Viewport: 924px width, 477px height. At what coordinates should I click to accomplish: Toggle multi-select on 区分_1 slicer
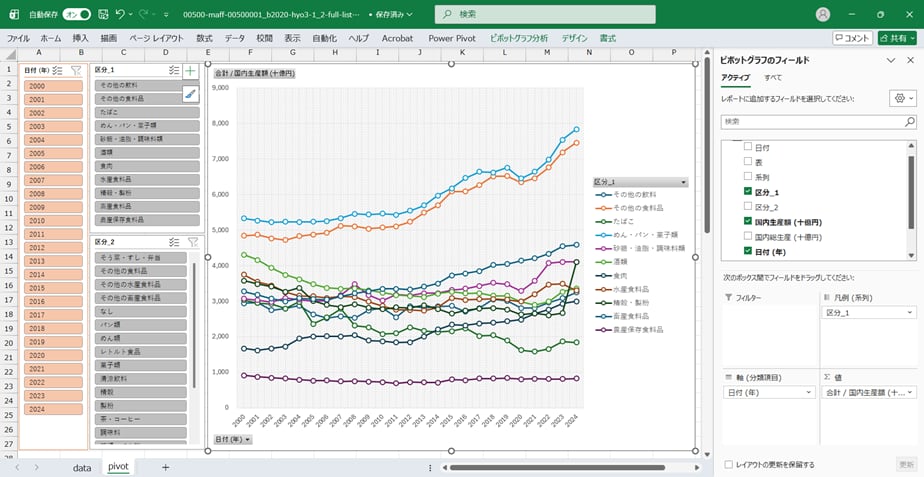coord(174,71)
